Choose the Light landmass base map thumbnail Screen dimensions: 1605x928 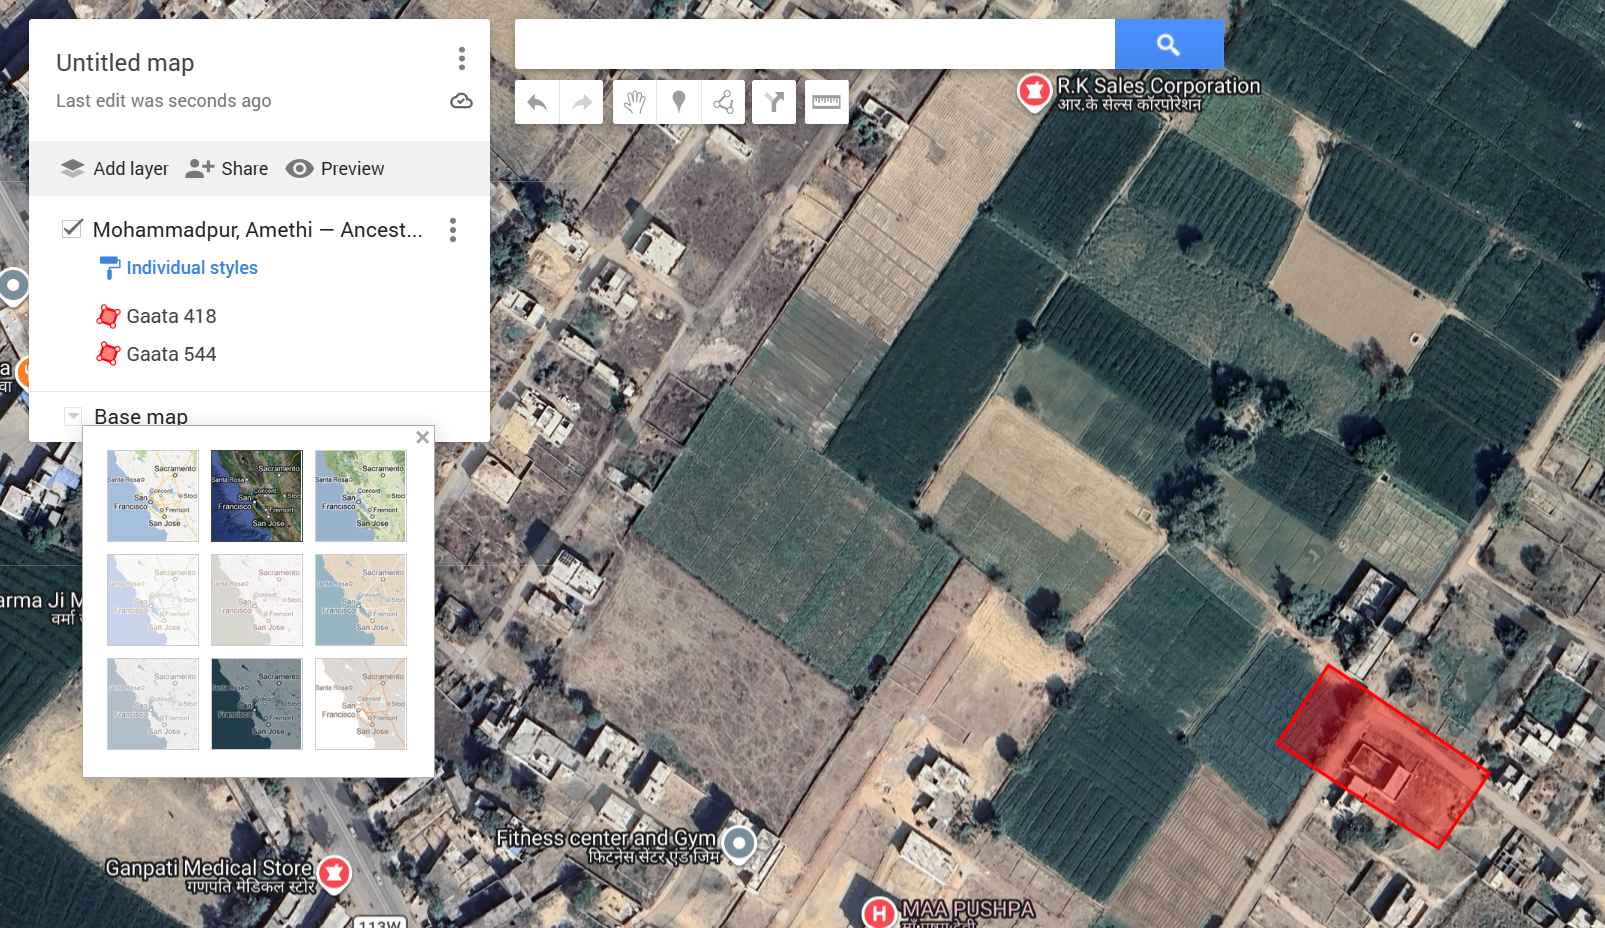(153, 704)
